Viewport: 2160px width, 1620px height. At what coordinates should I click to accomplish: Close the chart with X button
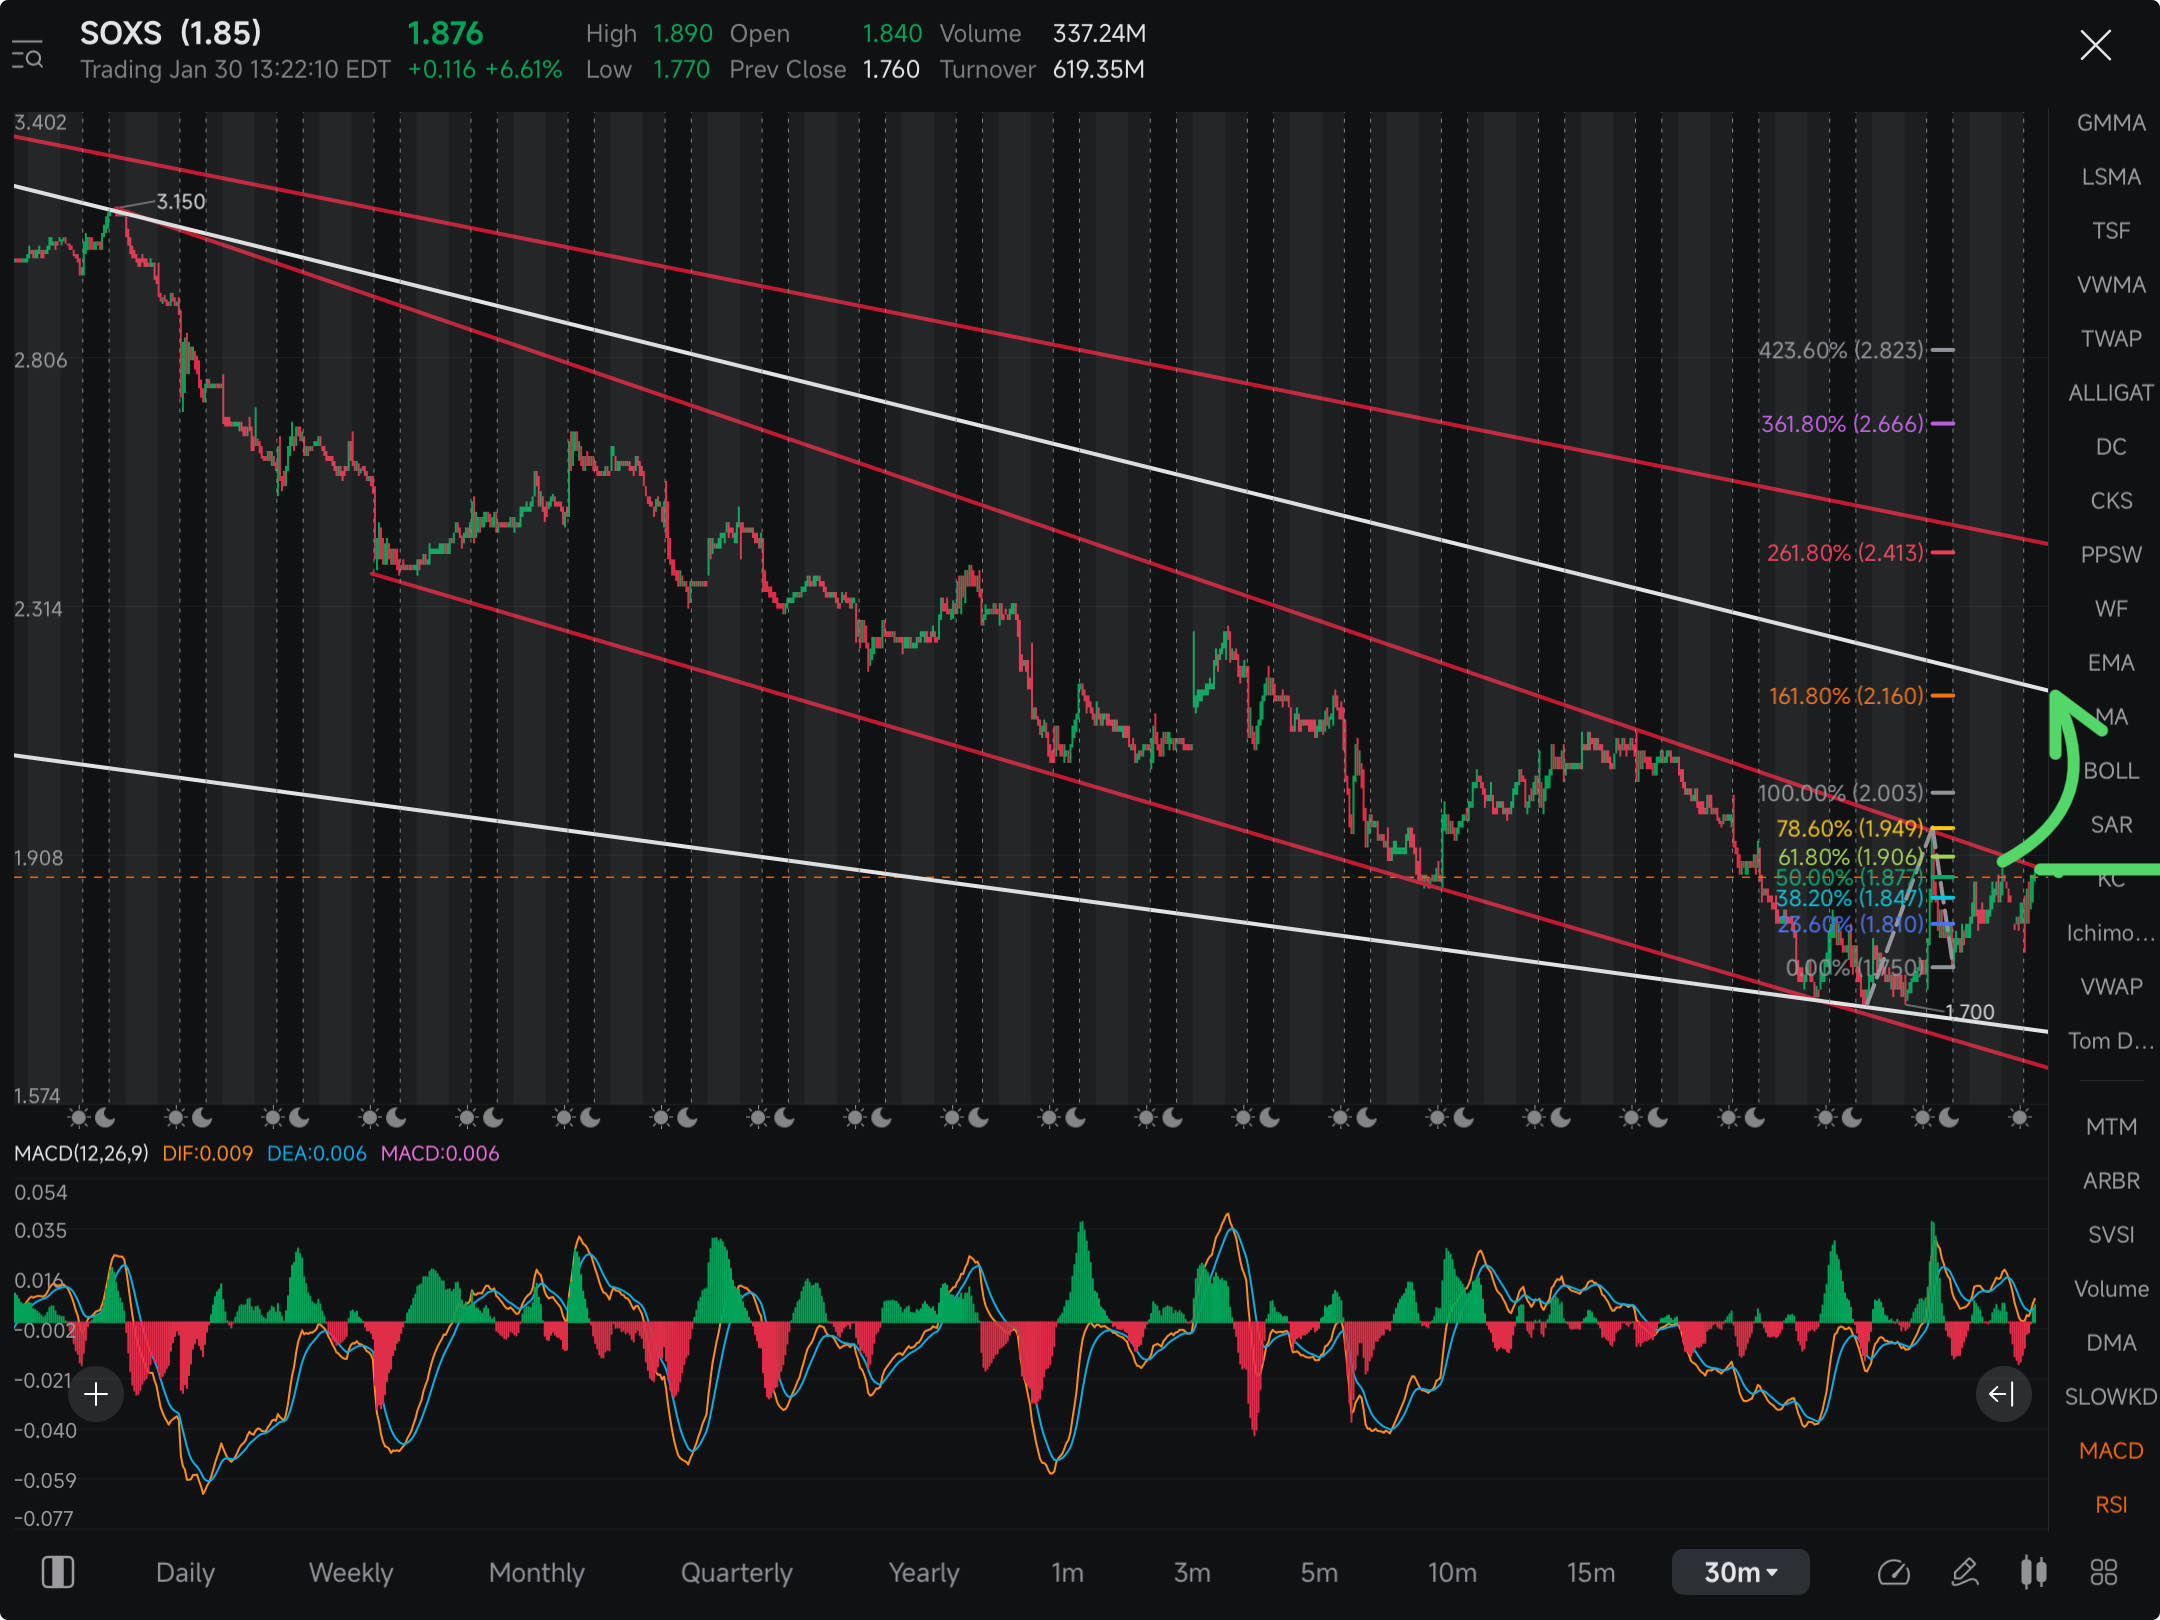pyautogui.click(x=2095, y=45)
